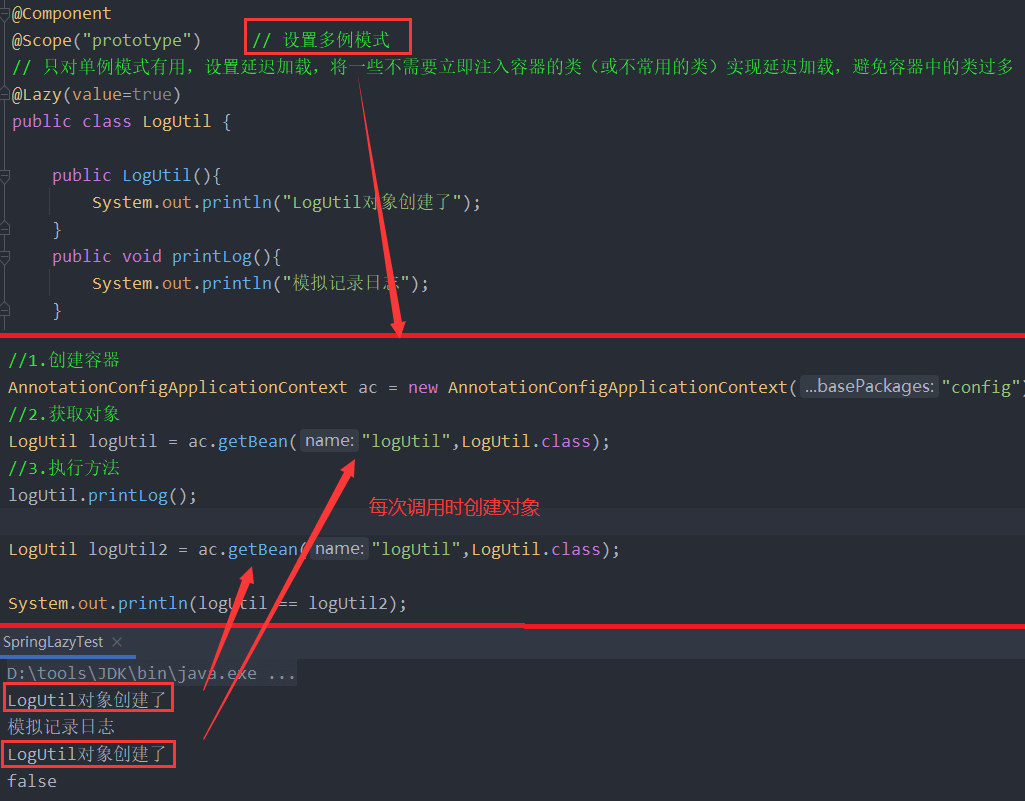1025x801 pixels.
Task: Click the //1.创建容器 comment
Action: coord(63,360)
